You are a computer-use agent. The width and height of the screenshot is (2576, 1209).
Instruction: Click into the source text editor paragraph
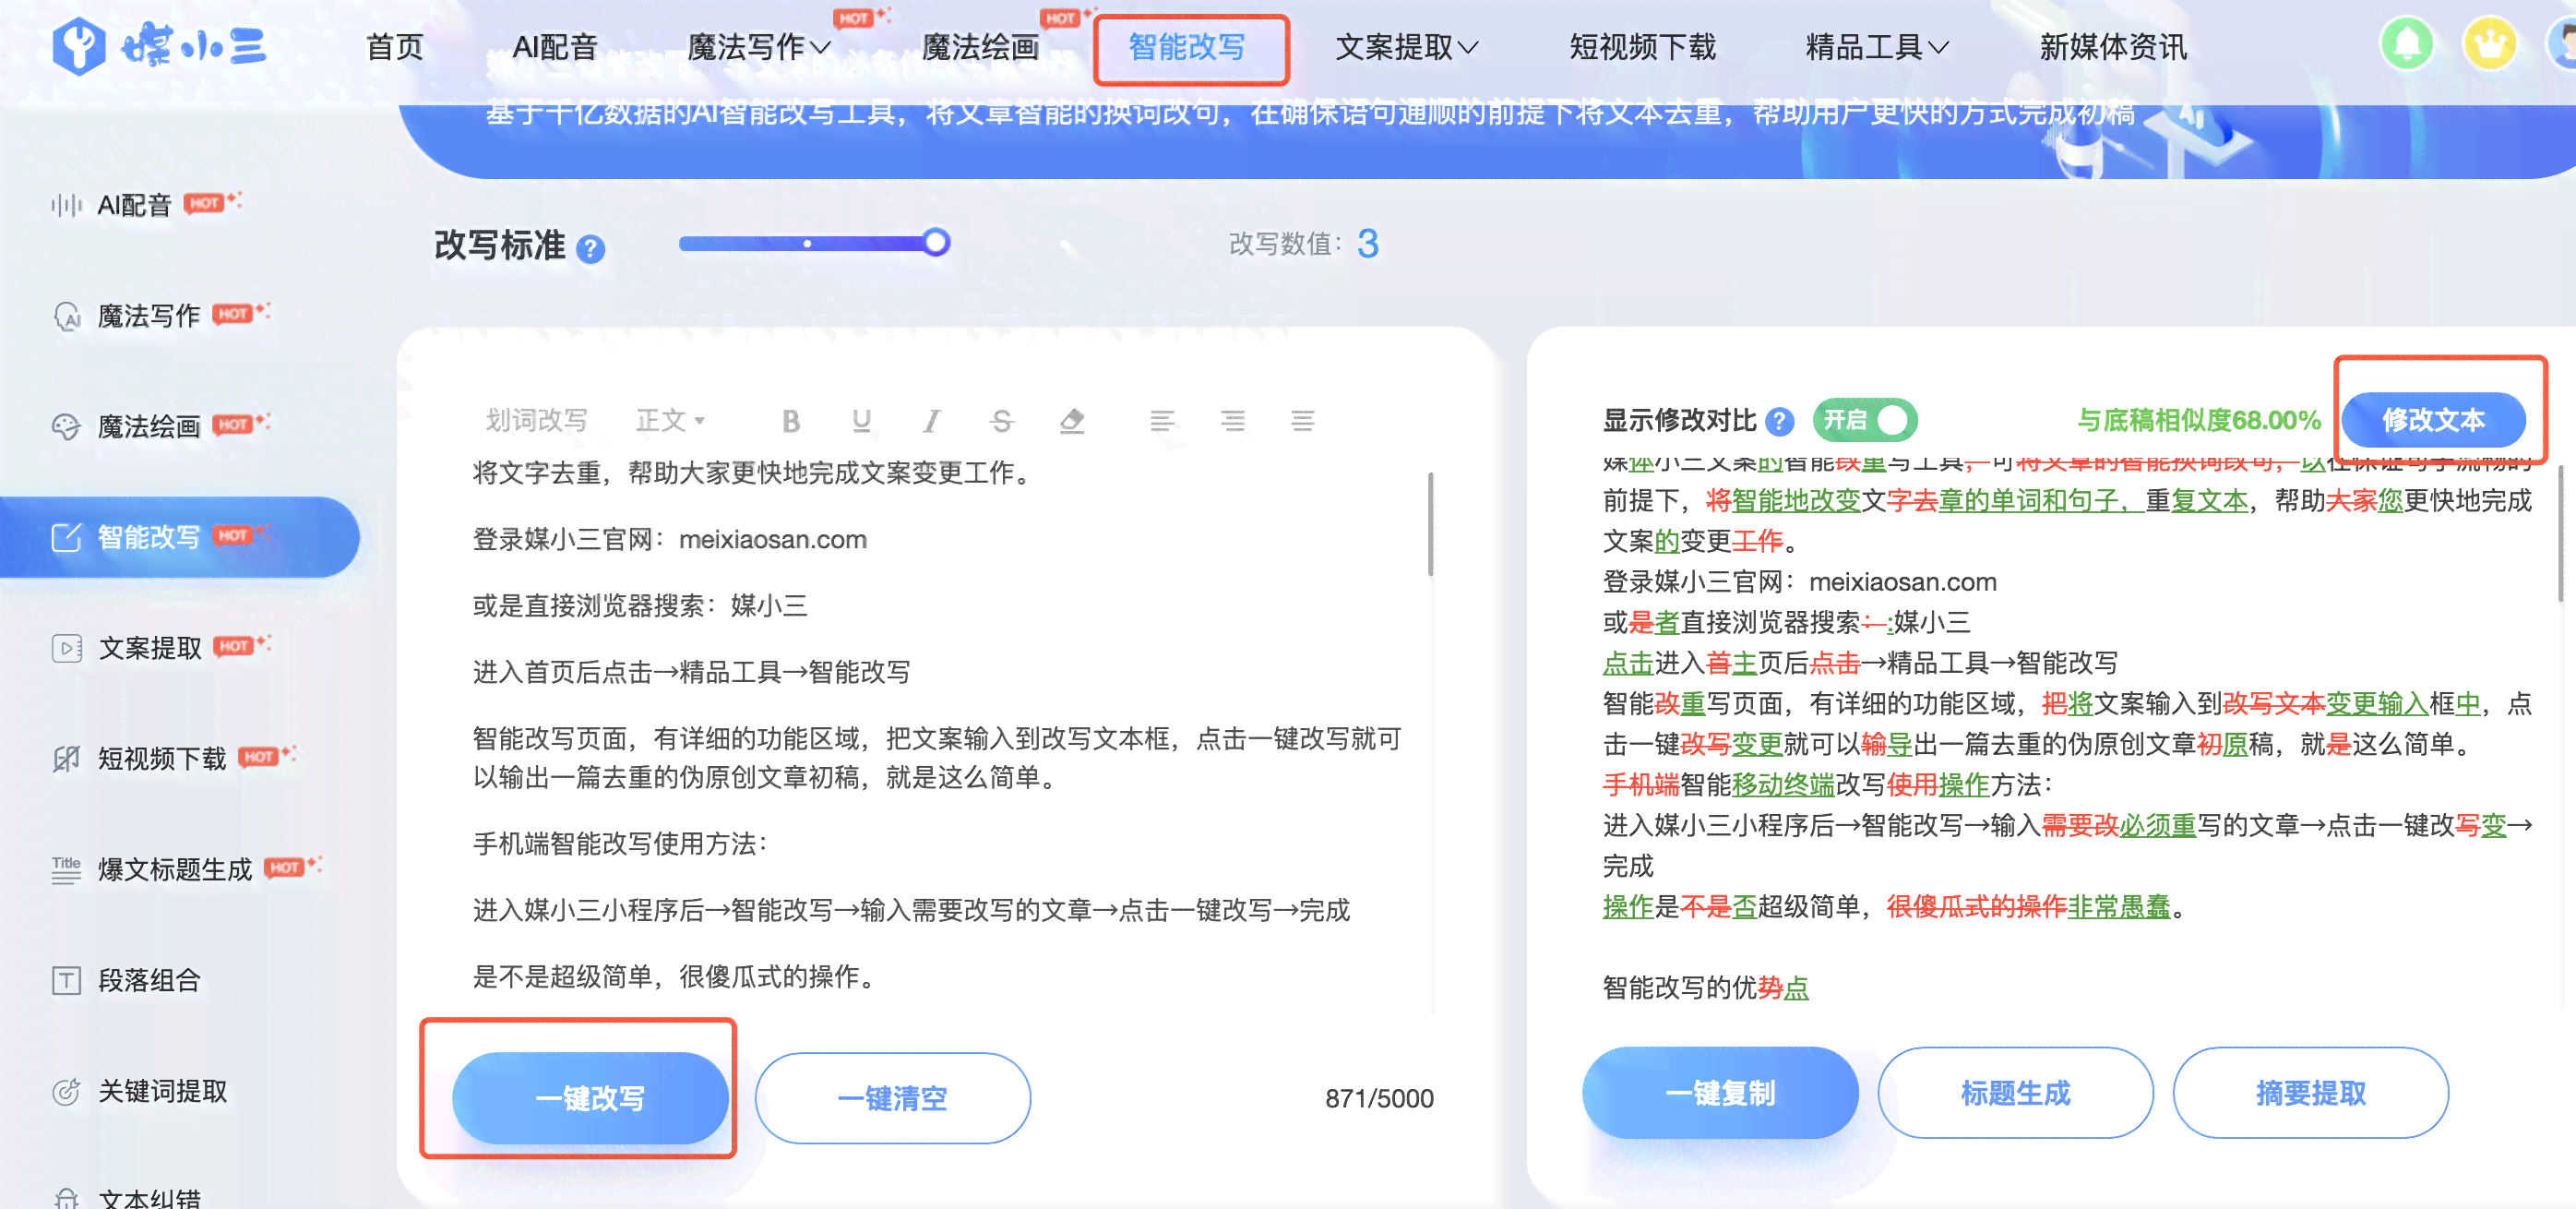pyautogui.click(x=938, y=758)
